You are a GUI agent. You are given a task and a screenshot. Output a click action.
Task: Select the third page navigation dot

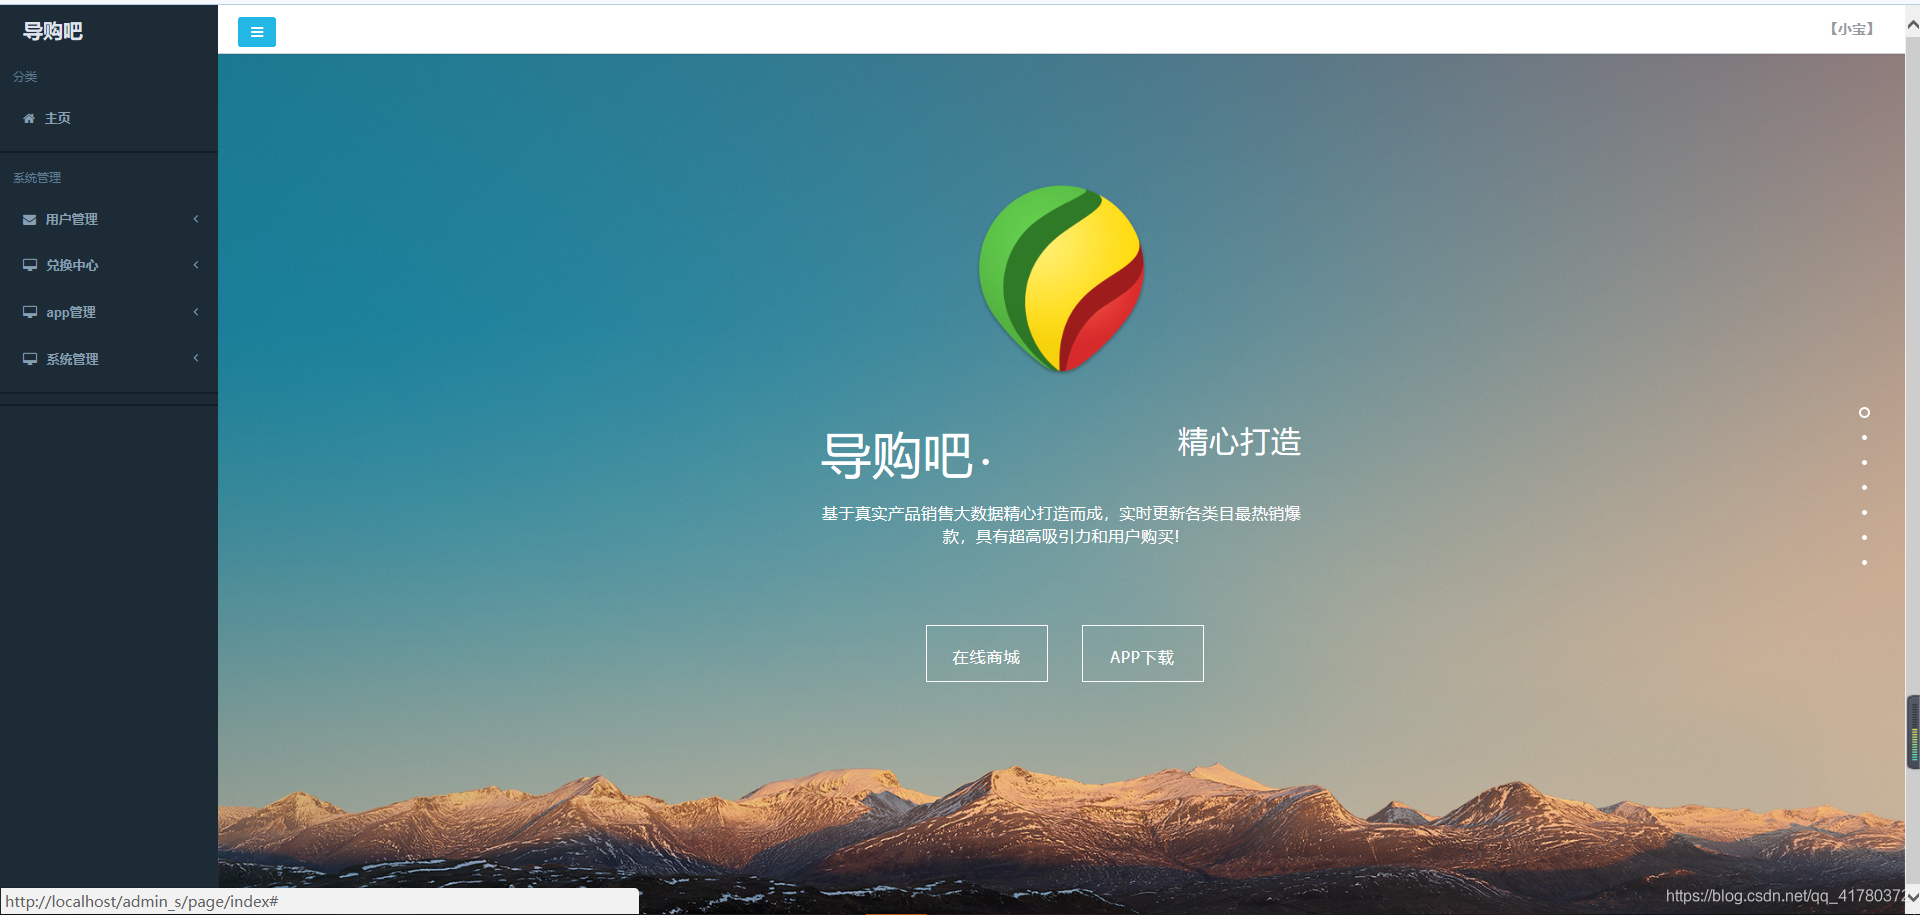(1864, 462)
